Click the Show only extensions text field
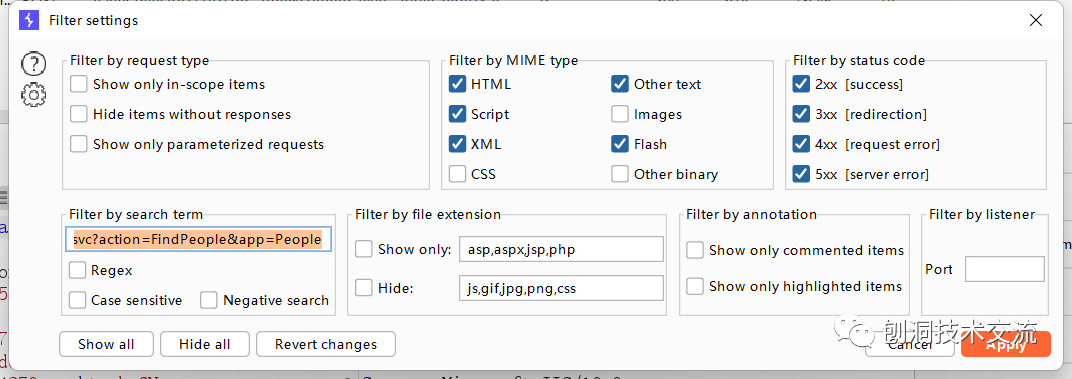Screen dimensions: 1072x379 click(x=561, y=250)
